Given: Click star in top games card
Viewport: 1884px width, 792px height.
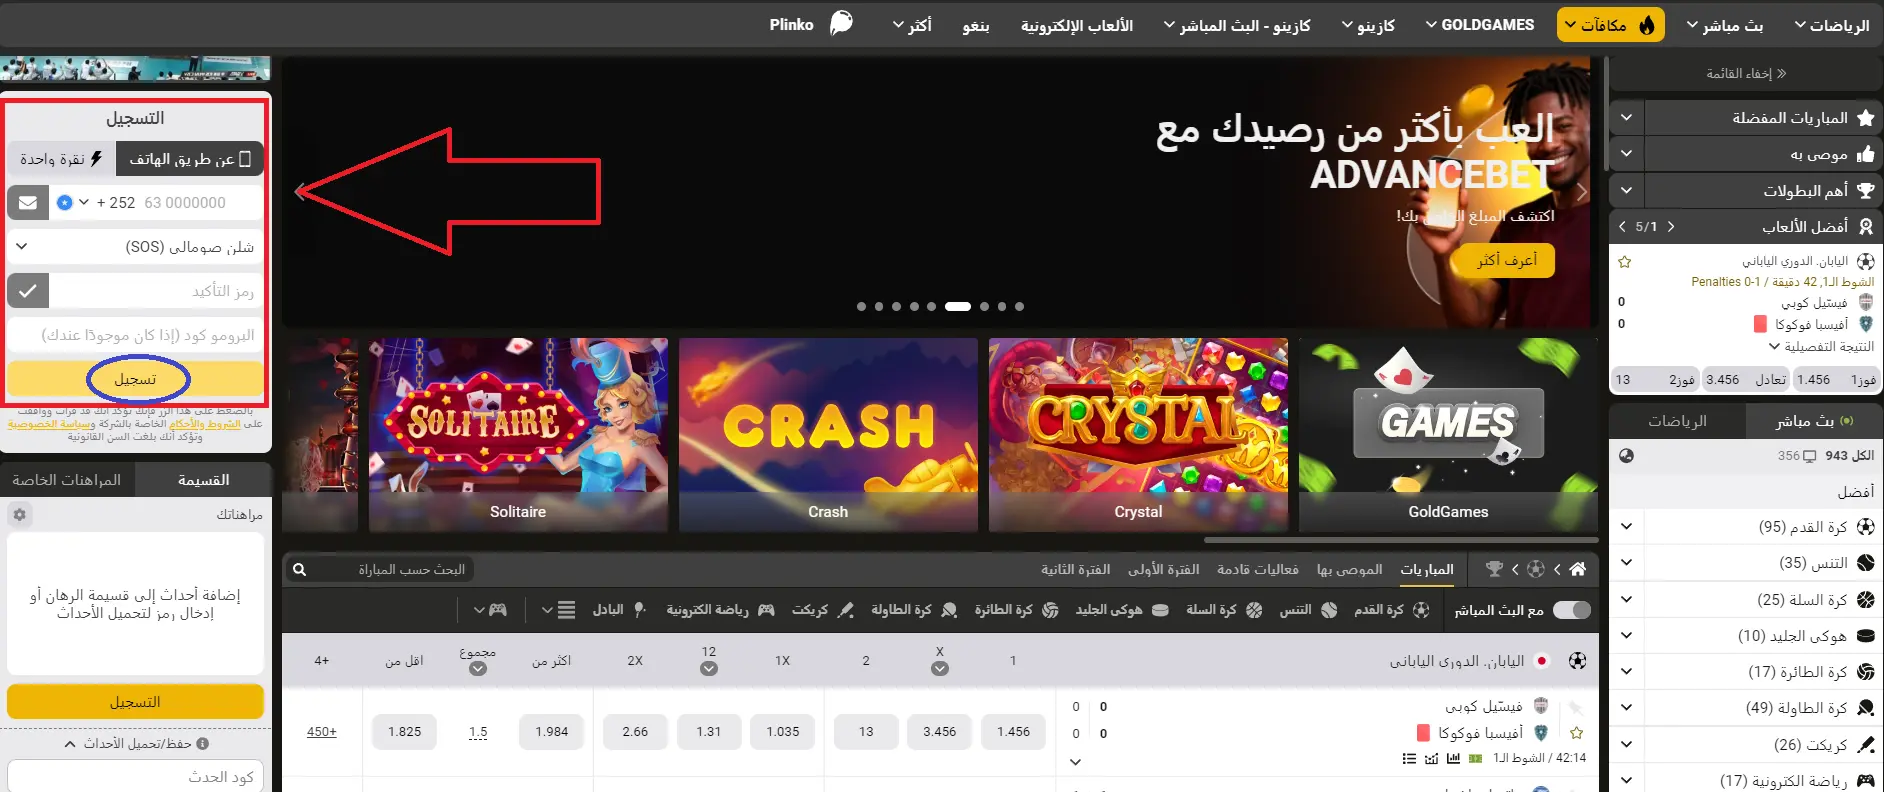Looking at the screenshot, I should click(1624, 262).
